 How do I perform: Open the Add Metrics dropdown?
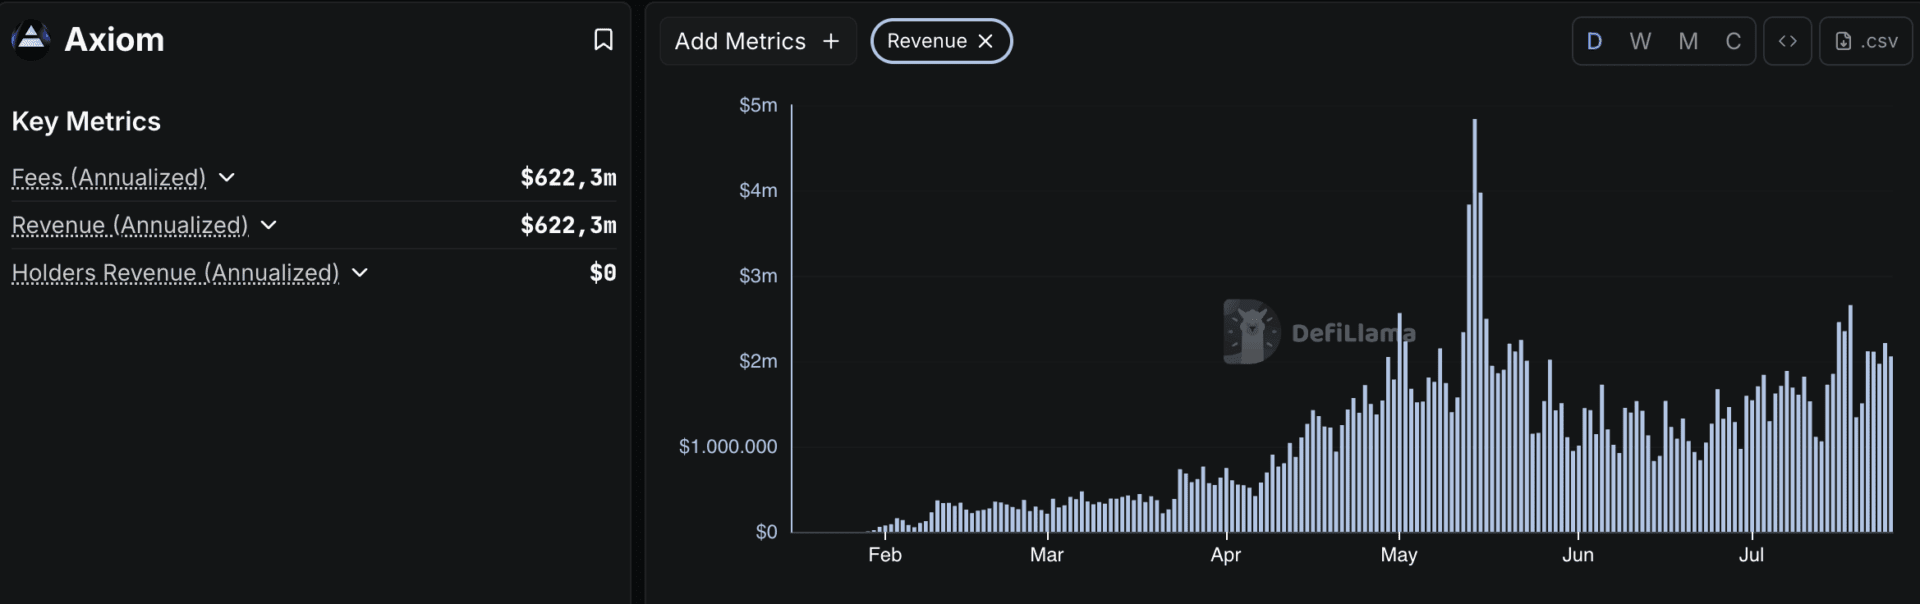click(758, 41)
